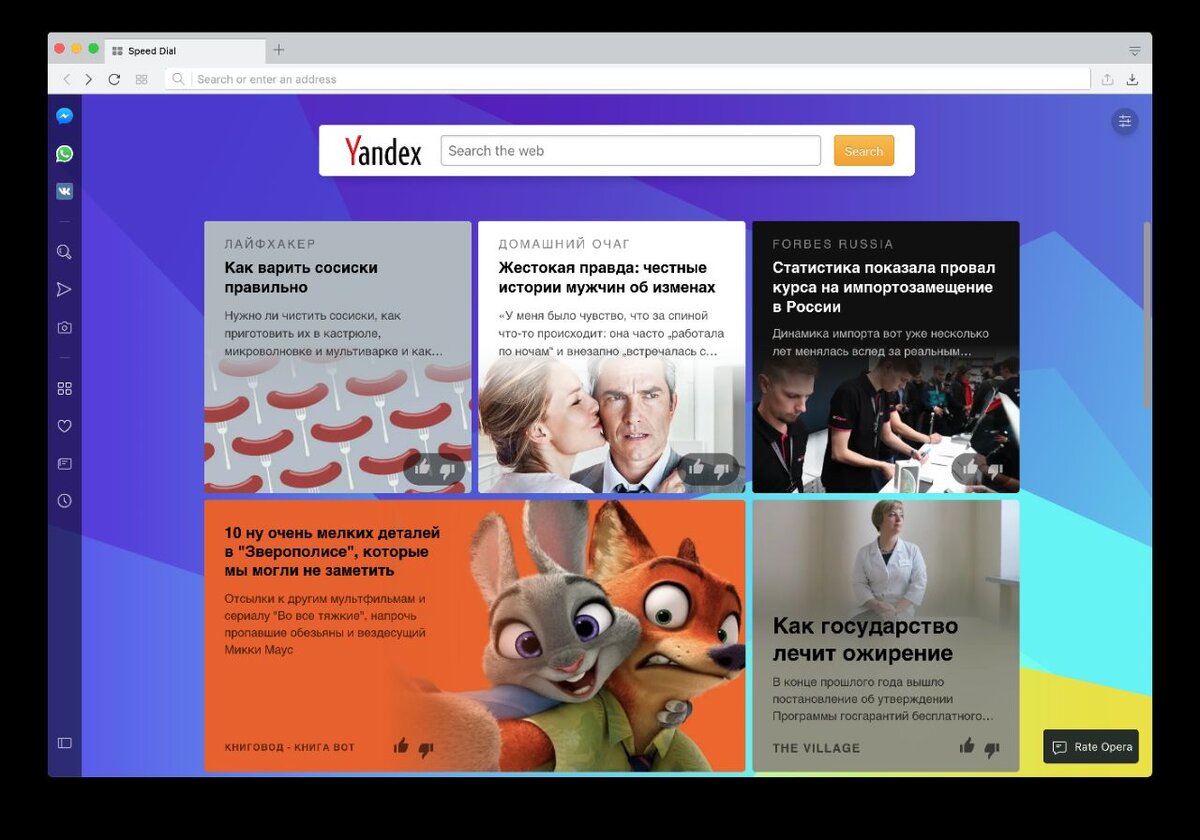This screenshot has height=840, width=1200.
Task: Open a new tab with plus button
Action: 279,50
